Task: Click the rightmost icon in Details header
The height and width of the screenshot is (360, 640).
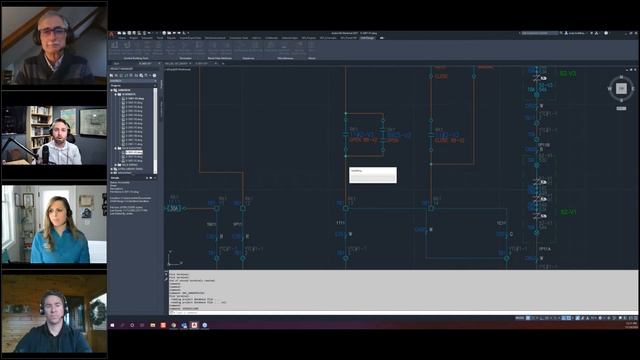Action: click(x=155, y=178)
